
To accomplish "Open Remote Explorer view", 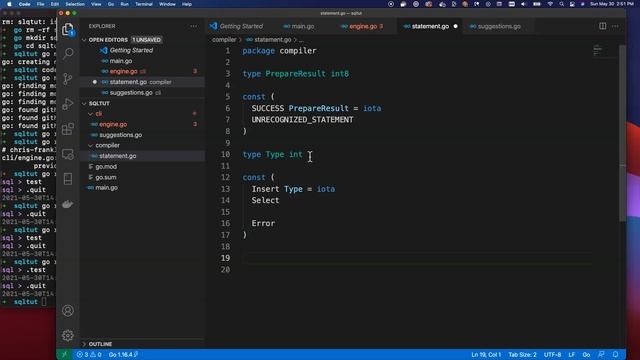I will (68, 154).
